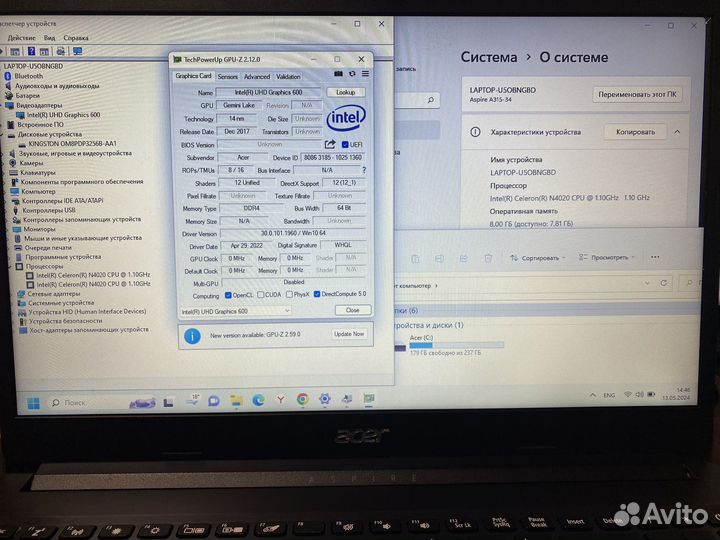Click the Device Manager print toolbar icon
Image resolution: width=720 pixels, height=540 pixels.
coord(61,51)
